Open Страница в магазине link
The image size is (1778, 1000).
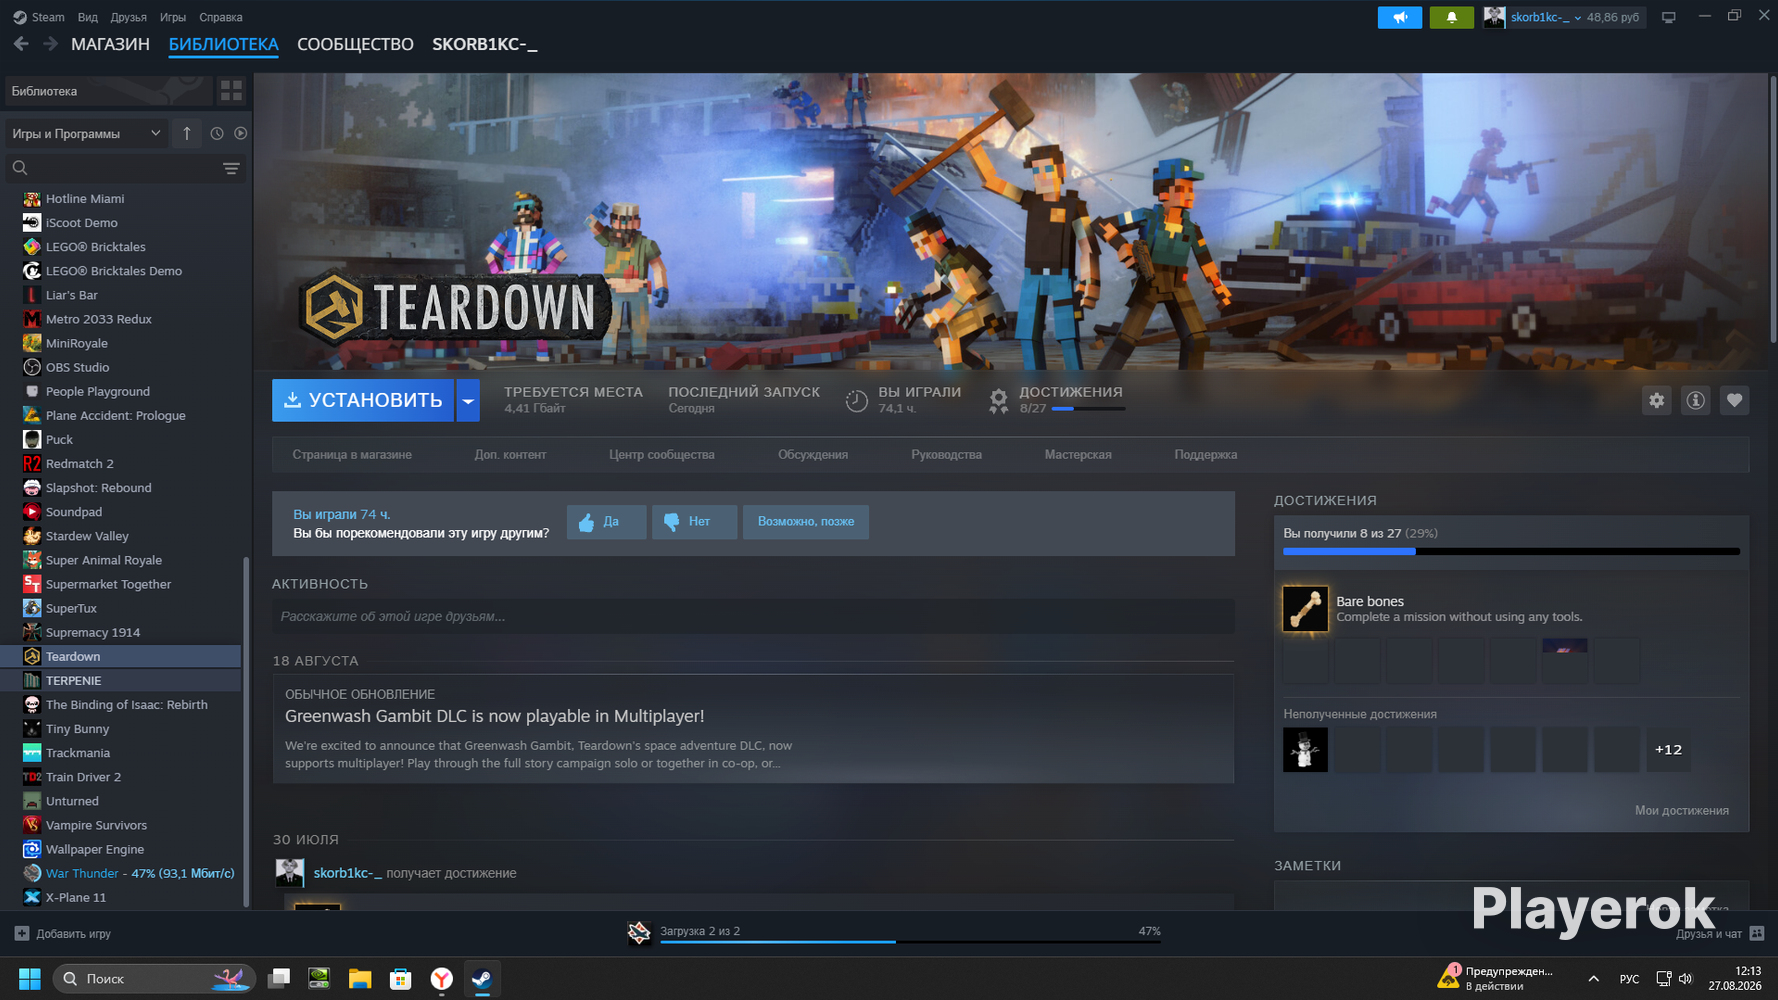click(352, 454)
